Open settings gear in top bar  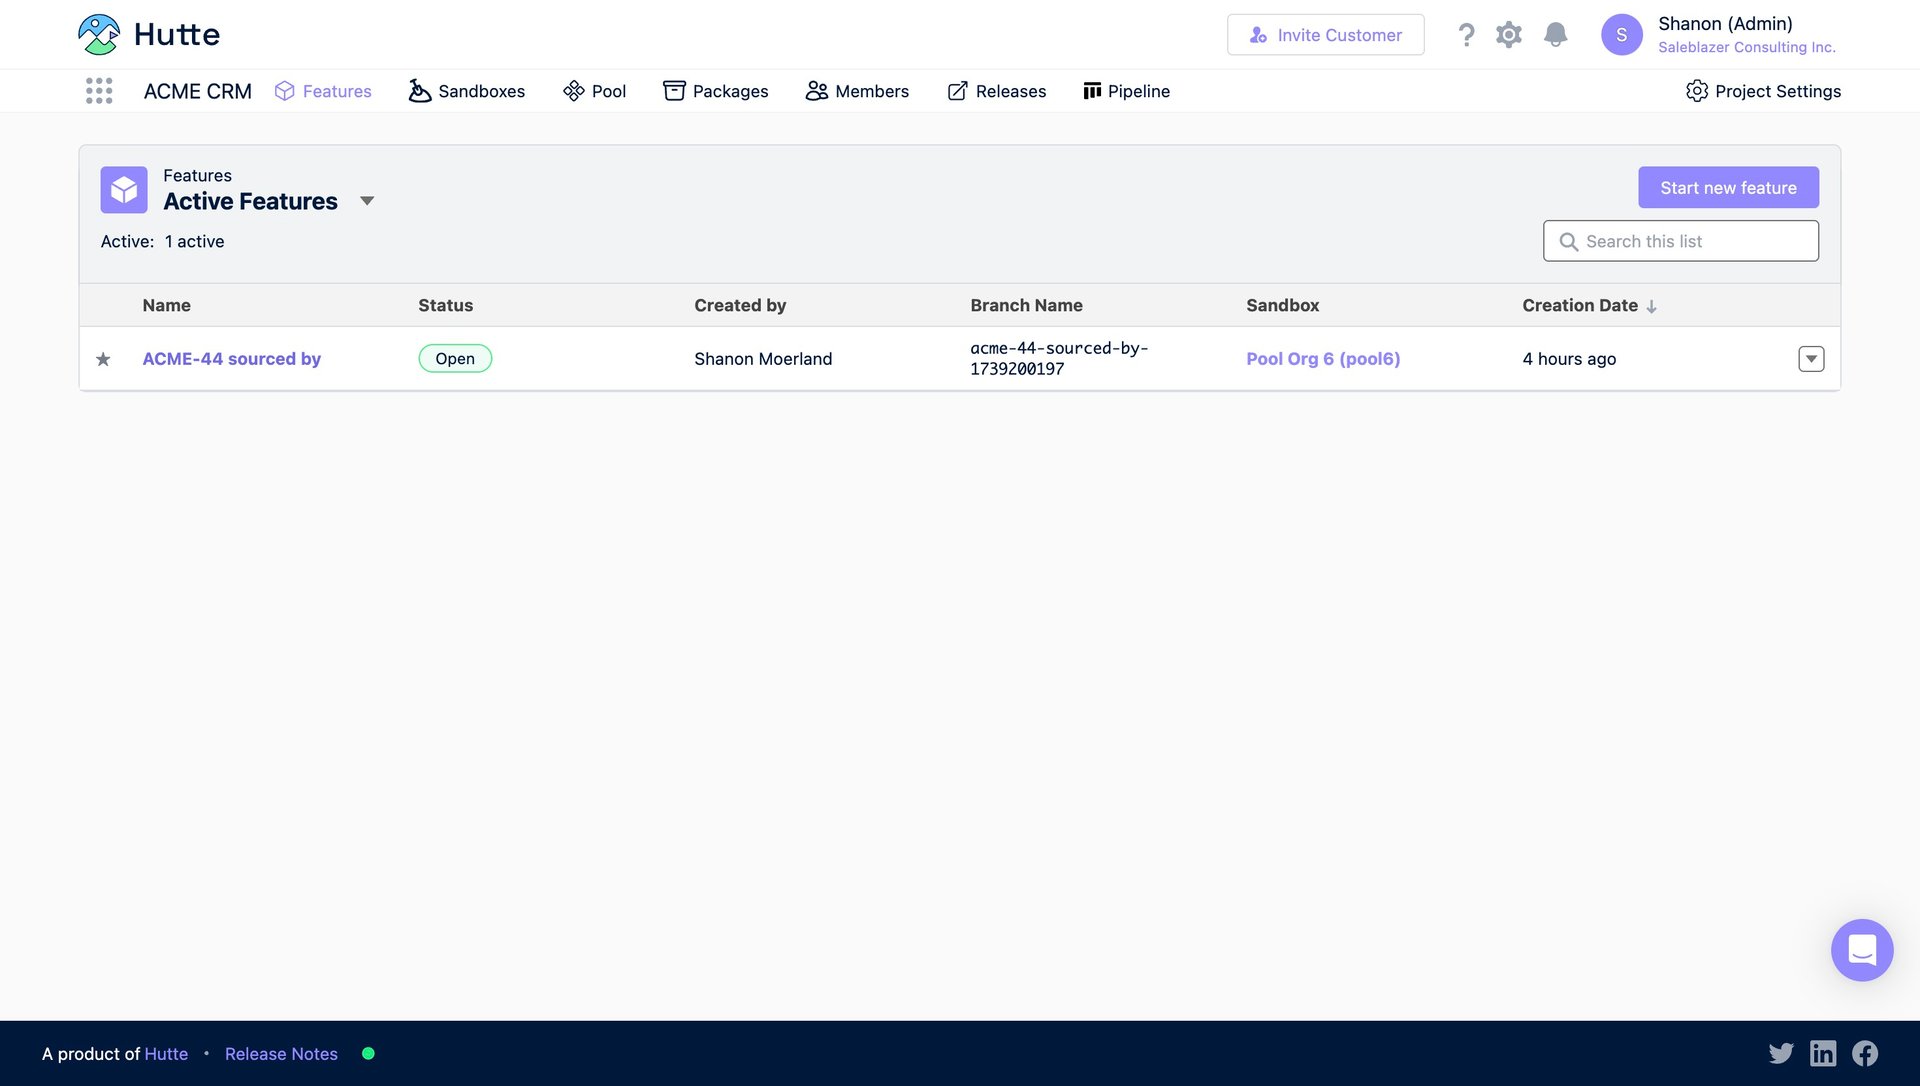[1508, 35]
